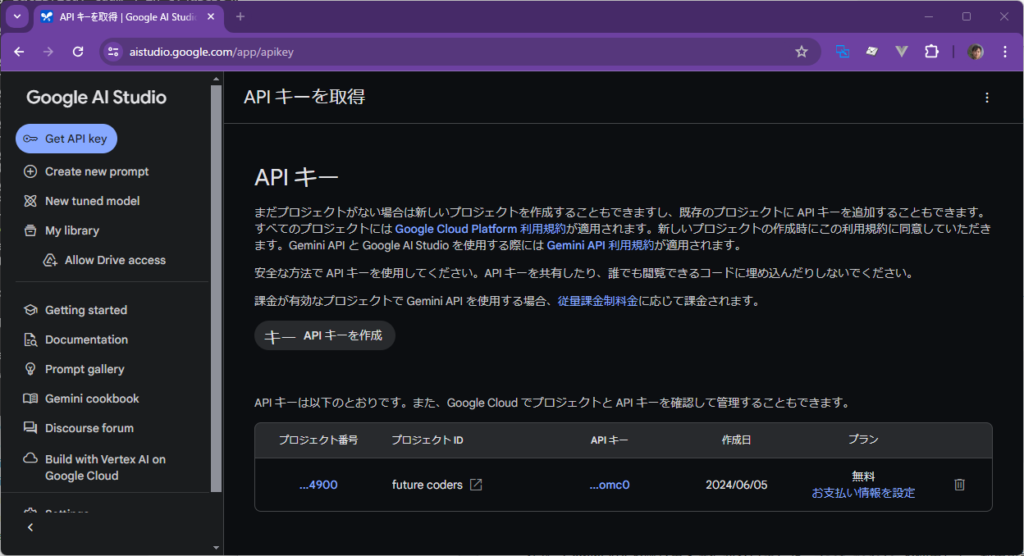Open Create new prompt
The width and height of the screenshot is (1024, 556).
point(96,172)
